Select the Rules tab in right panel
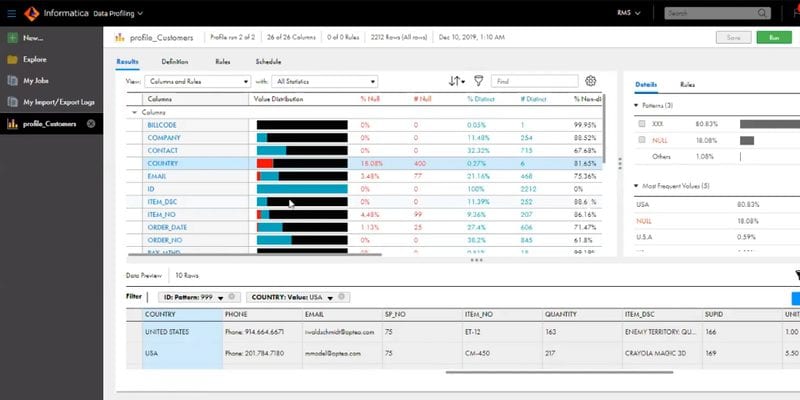Image resolution: width=800 pixels, height=400 pixels. (x=687, y=85)
